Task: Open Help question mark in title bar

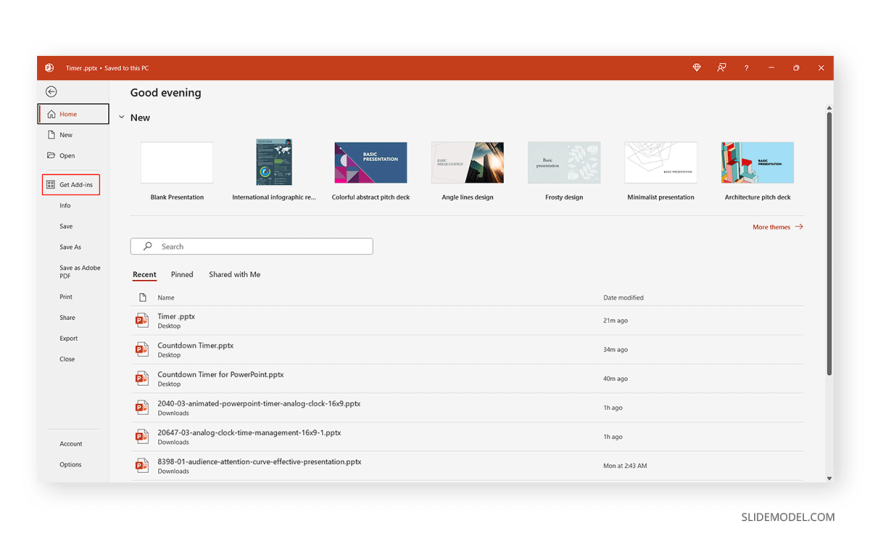Action: pos(746,68)
